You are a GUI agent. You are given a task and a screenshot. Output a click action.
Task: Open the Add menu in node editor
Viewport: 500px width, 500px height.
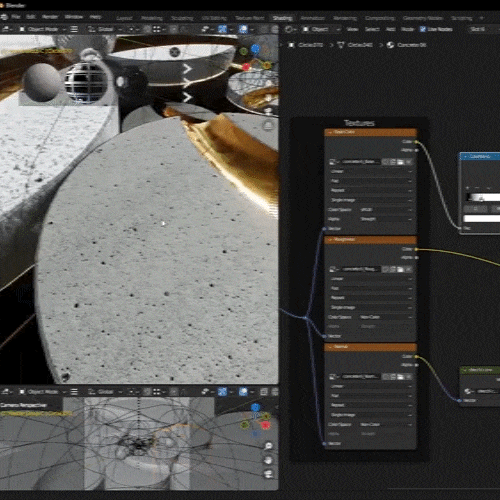coord(390,29)
